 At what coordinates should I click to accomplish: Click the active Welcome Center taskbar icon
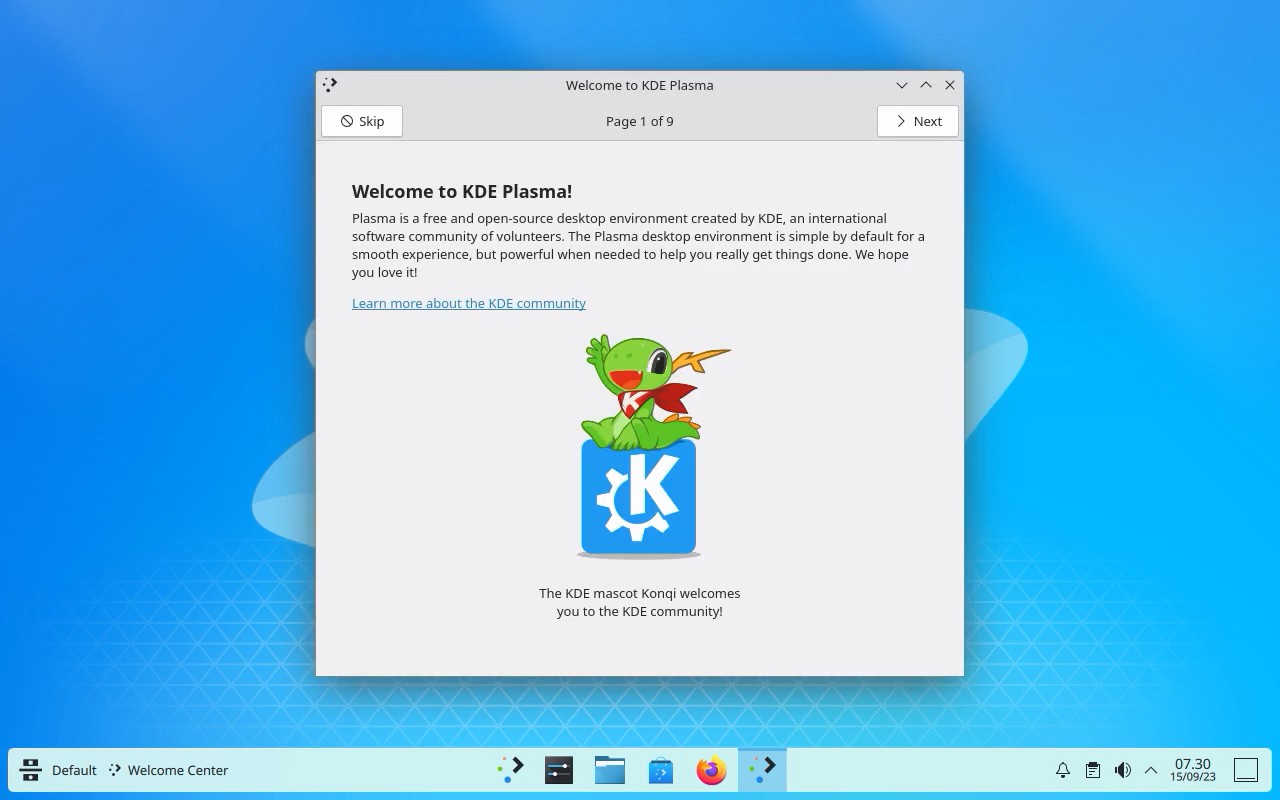(762, 770)
